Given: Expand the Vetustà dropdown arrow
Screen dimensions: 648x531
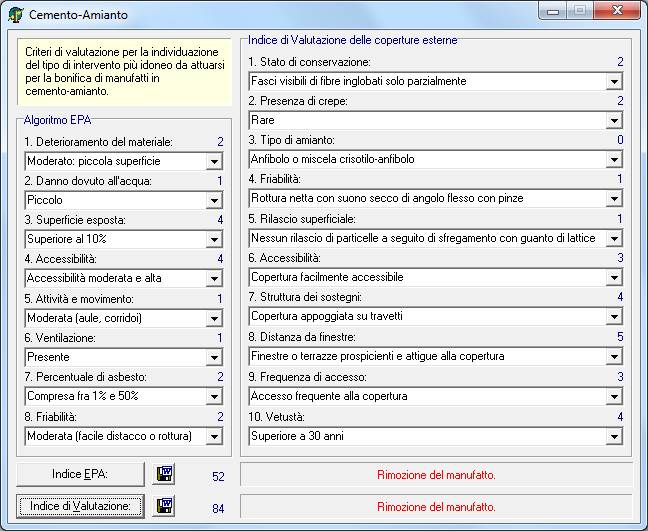Looking at the screenshot, I should pos(614,436).
